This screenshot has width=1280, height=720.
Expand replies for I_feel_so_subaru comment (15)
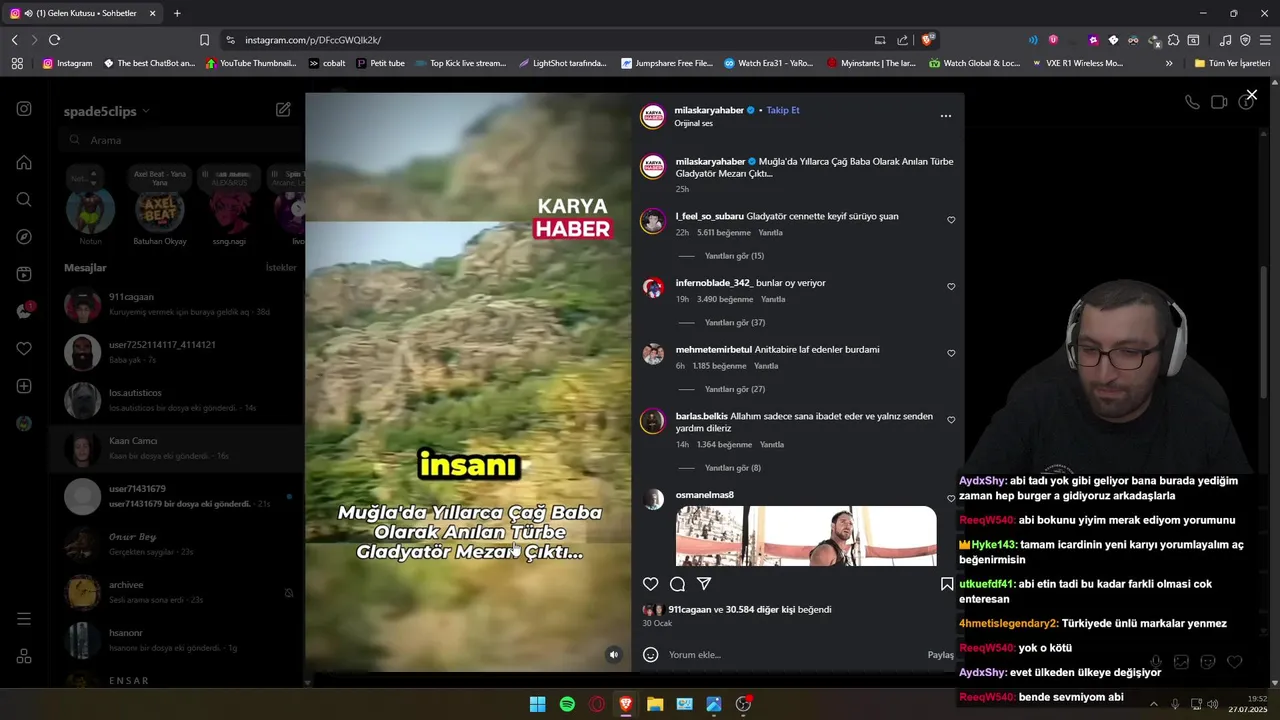[x=734, y=256]
